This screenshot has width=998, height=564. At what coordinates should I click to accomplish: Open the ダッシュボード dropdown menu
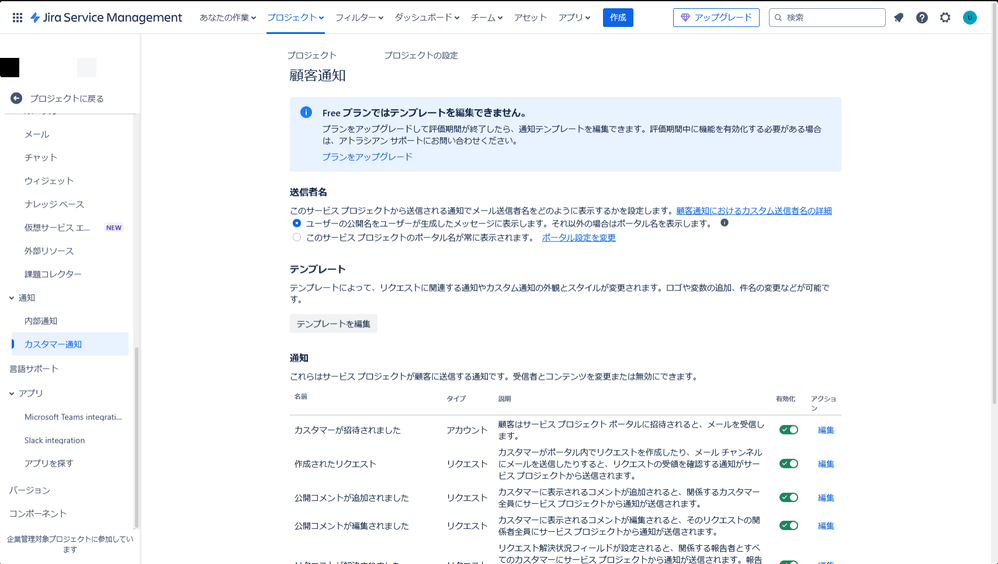(426, 18)
